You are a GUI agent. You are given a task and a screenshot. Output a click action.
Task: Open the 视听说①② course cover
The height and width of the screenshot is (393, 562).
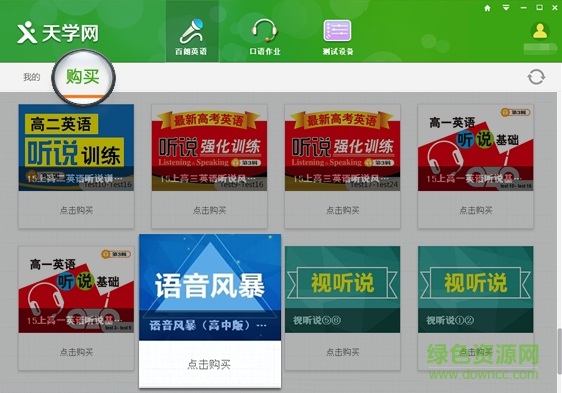476,289
